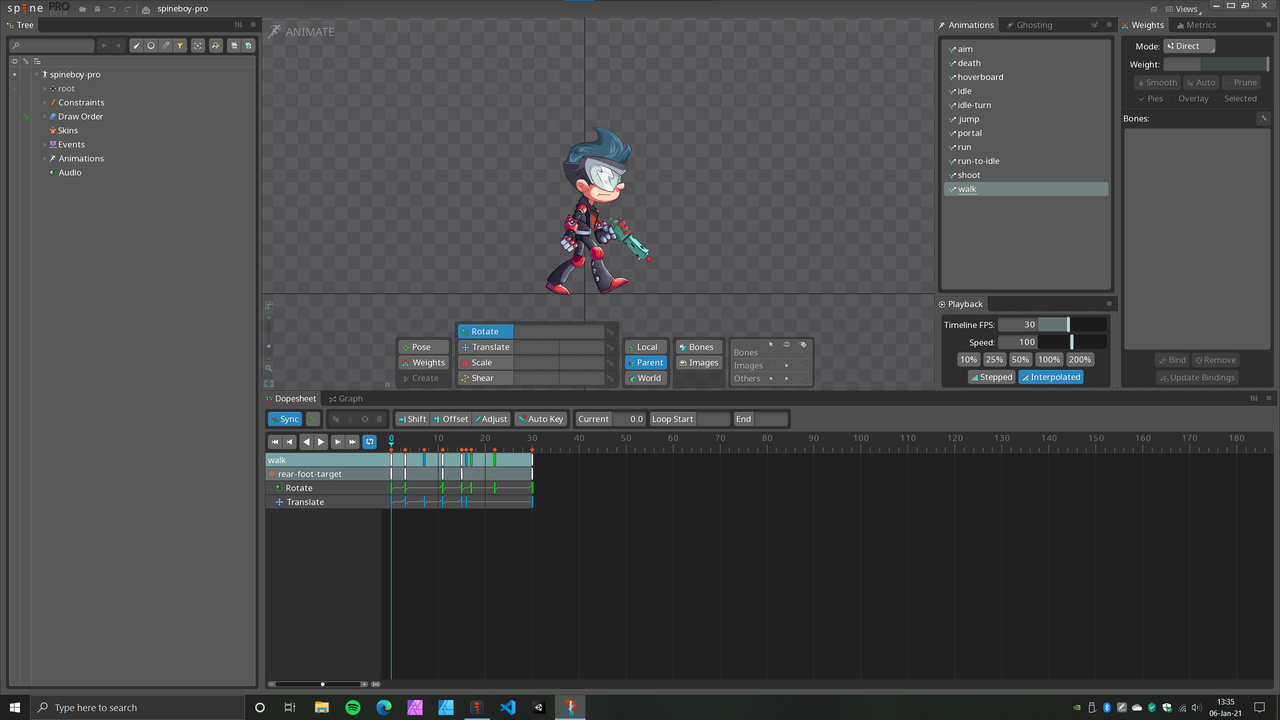
Task: Expand the Animations tree node
Action: pos(45,159)
